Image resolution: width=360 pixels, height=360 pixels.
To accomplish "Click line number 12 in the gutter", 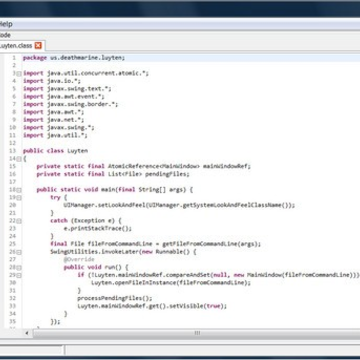I will [x=13, y=143].
